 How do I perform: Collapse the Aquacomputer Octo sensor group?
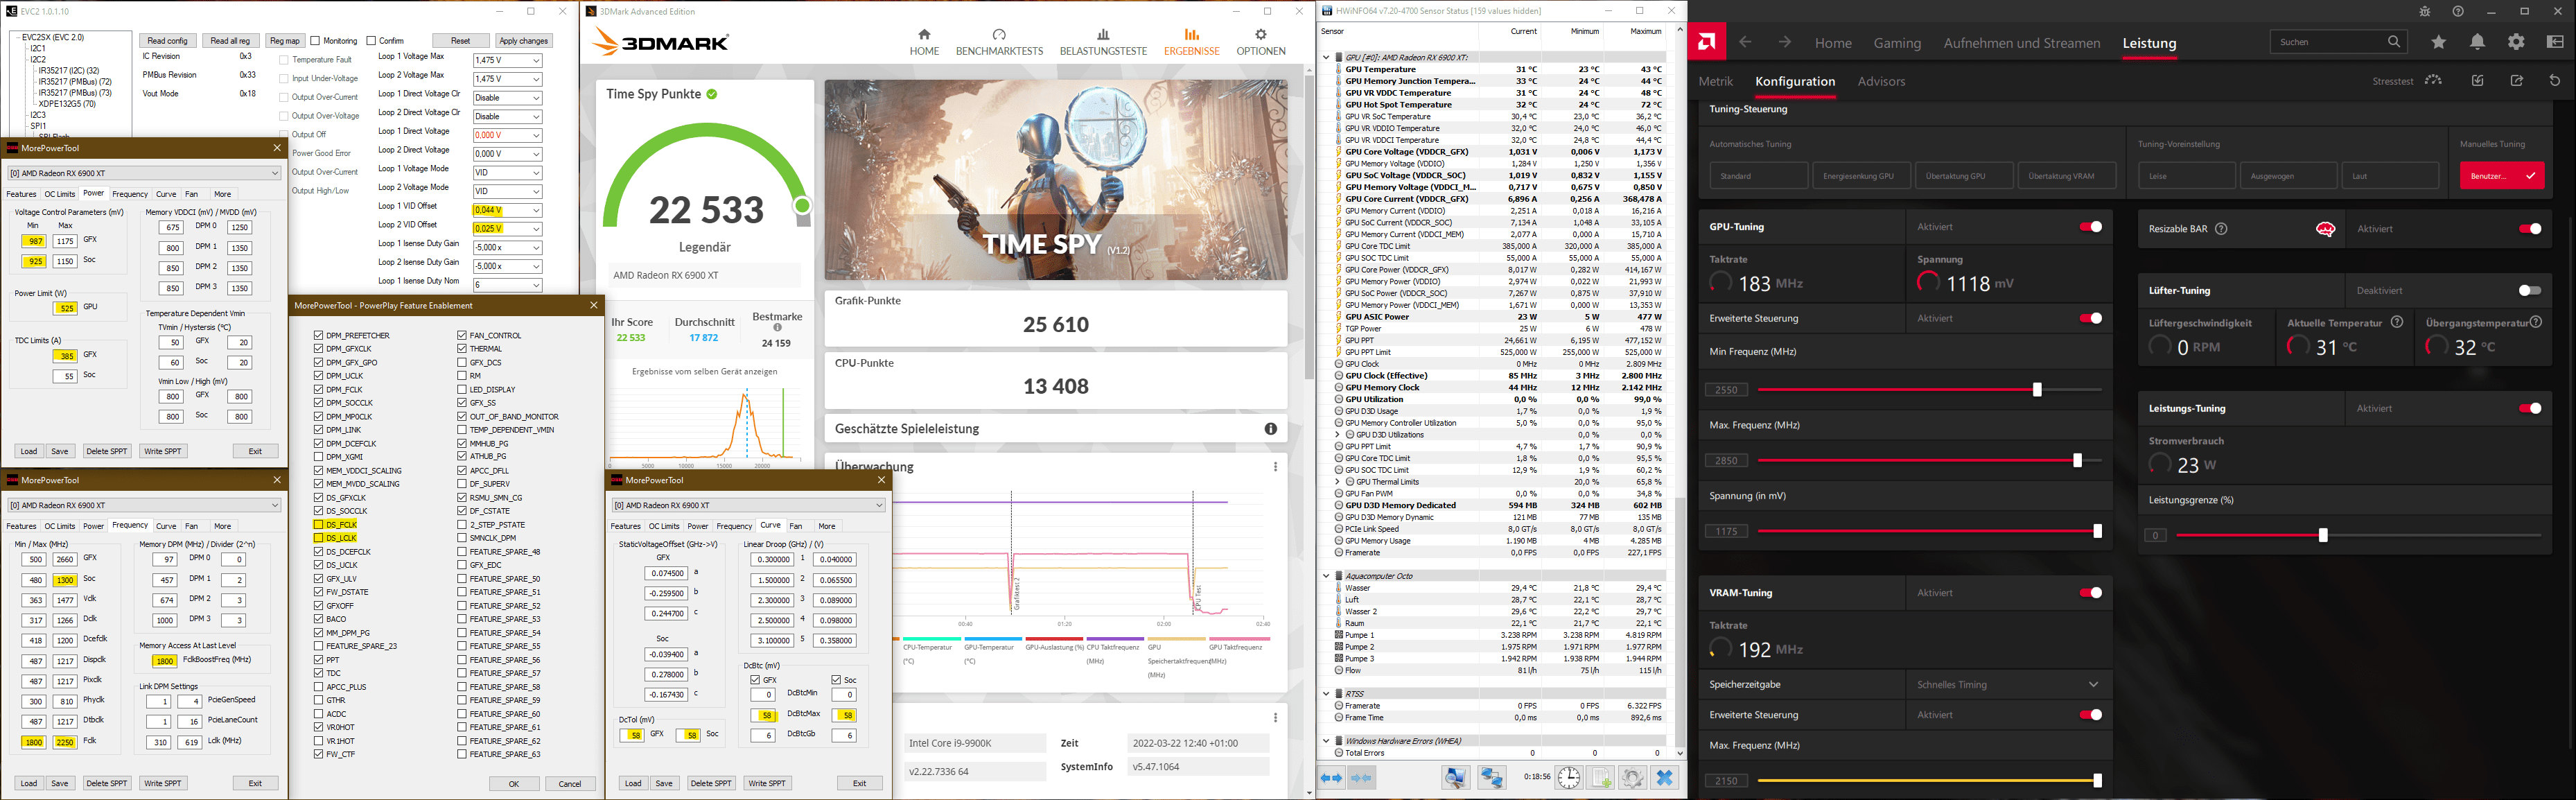(x=1326, y=576)
